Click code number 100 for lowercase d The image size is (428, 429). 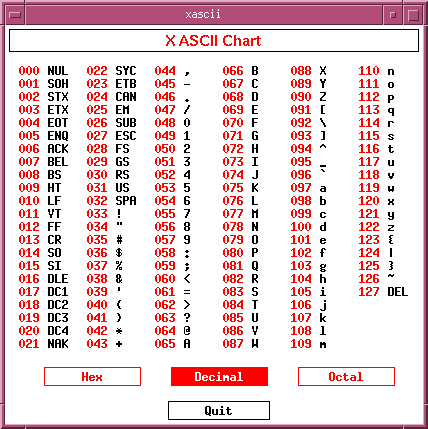pyautogui.click(x=301, y=227)
